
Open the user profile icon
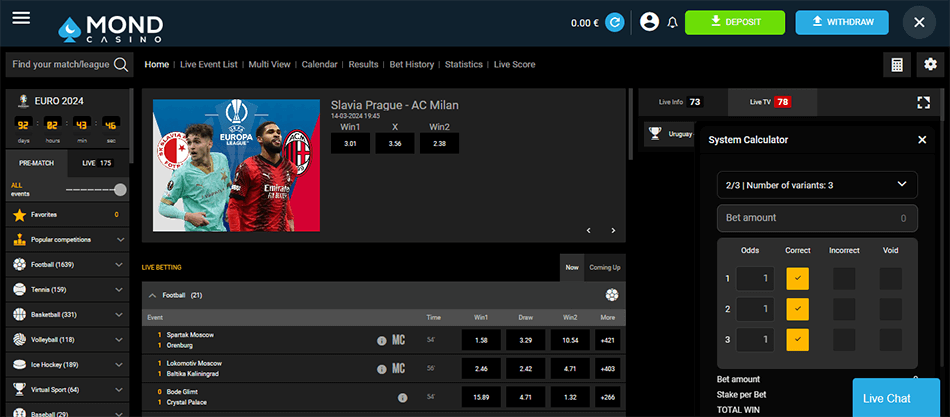tap(649, 22)
